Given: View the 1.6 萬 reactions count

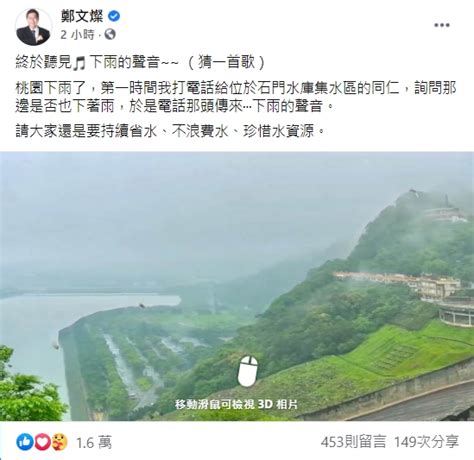Looking at the screenshot, I should point(94,443).
